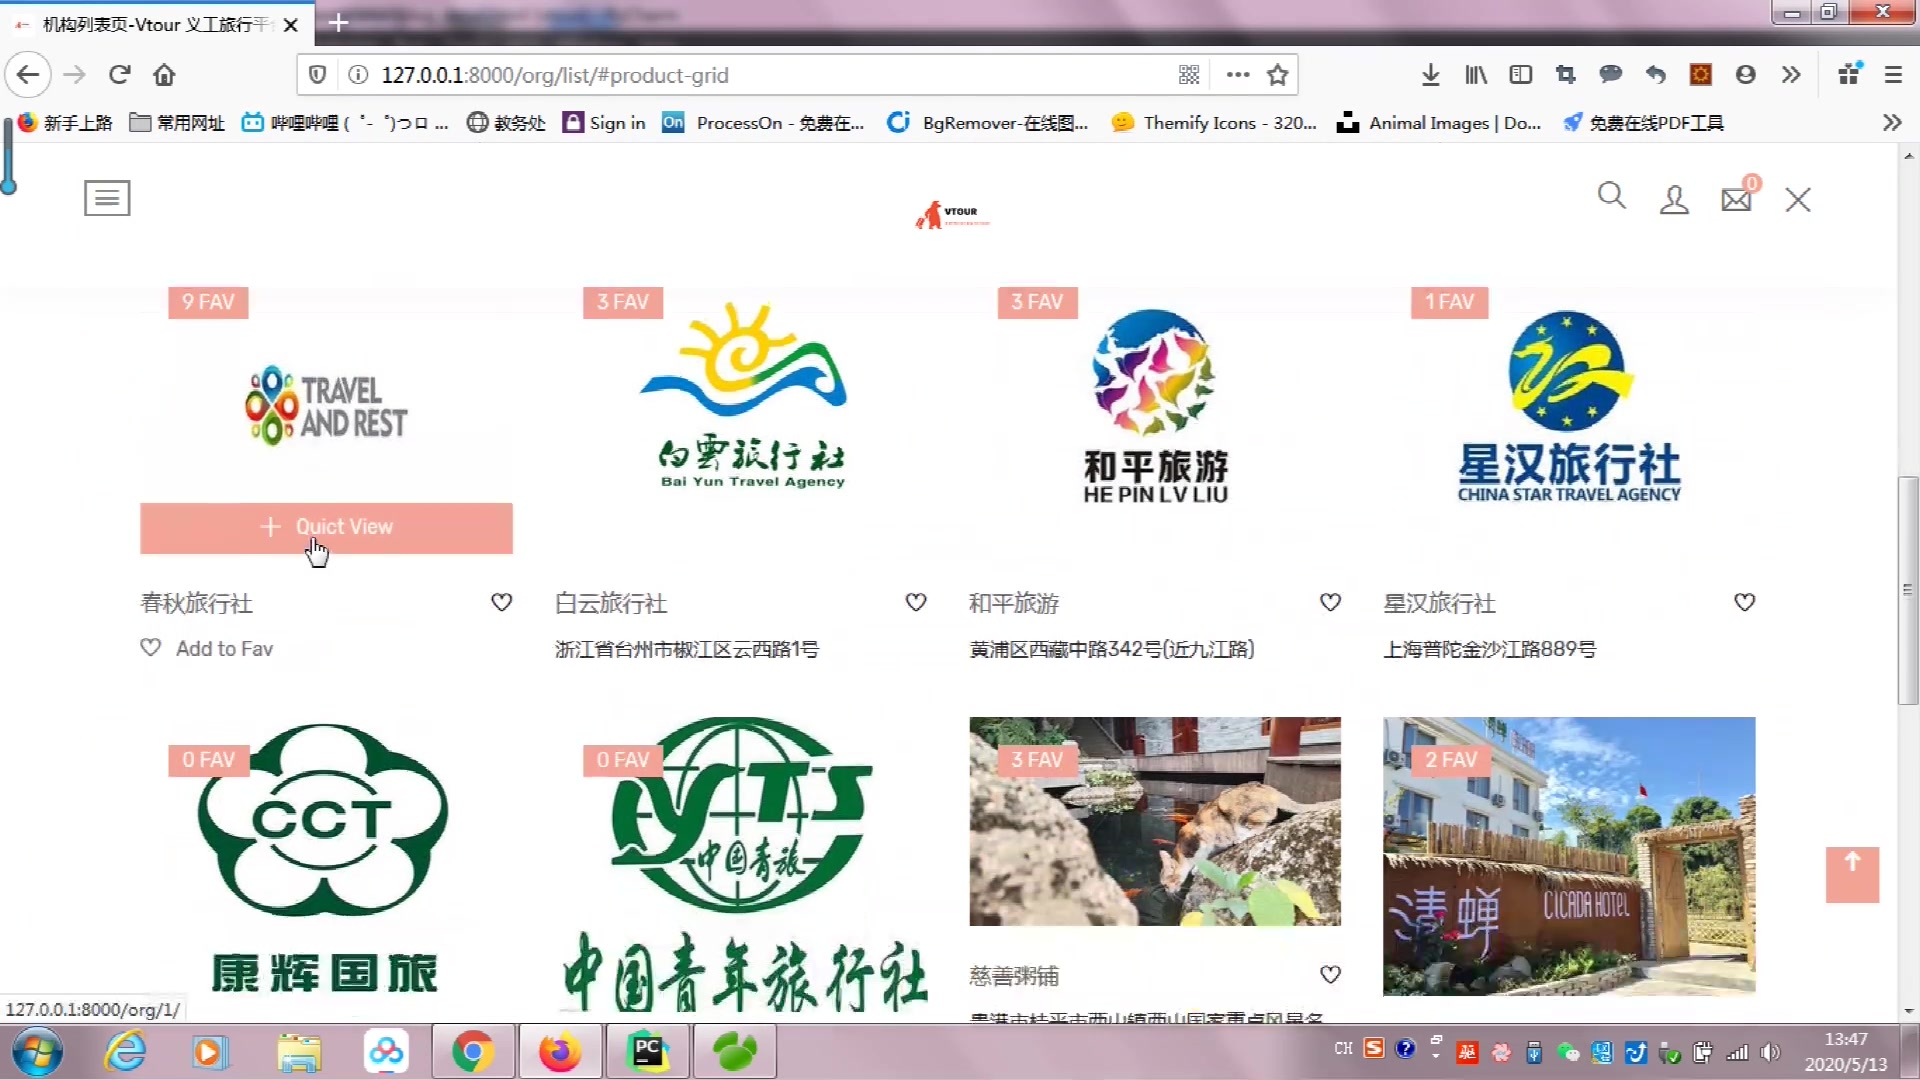Open Firefox Downloads icon
Viewport: 1920px width, 1080px height.
pos(1430,74)
